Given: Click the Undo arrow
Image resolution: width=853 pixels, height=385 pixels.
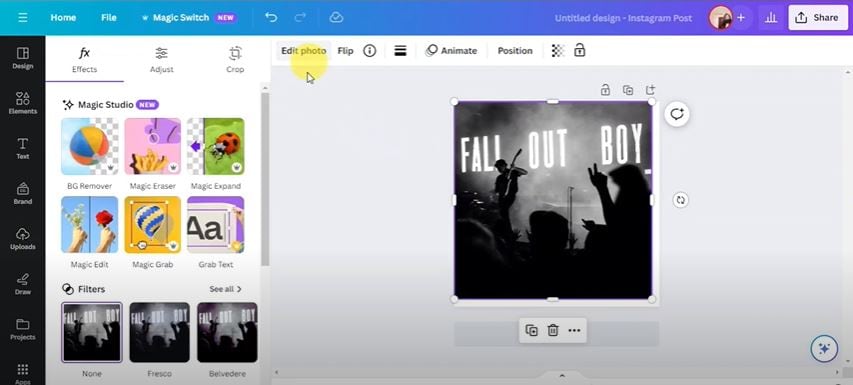Looking at the screenshot, I should pyautogui.click(x=271, y=17).
